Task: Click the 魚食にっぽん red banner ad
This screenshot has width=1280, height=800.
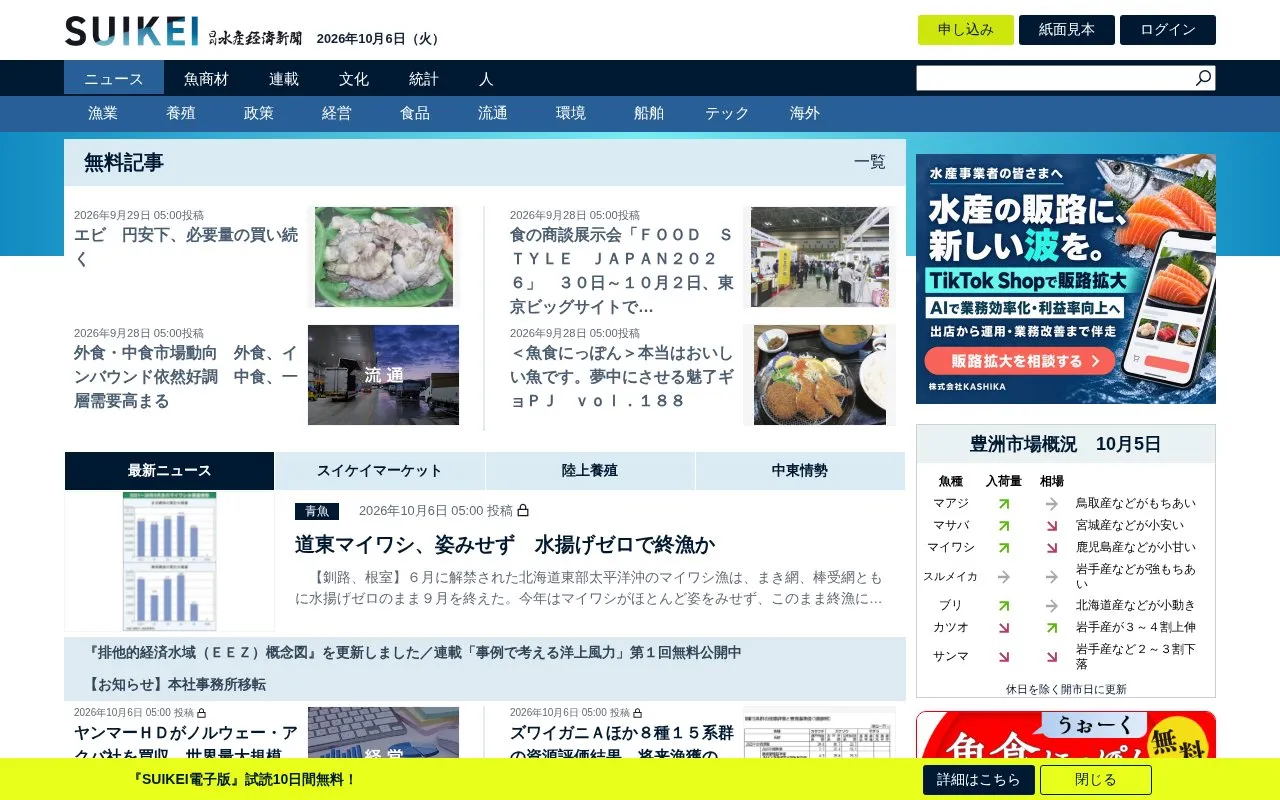Action: [x=1066, y=735]
